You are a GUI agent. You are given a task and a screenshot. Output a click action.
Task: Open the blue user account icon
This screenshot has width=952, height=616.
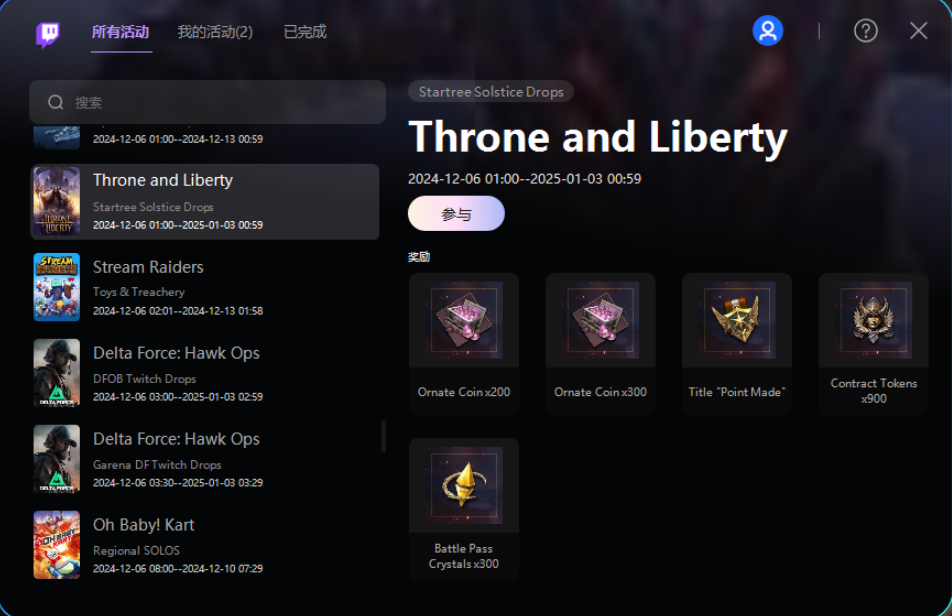767,30
